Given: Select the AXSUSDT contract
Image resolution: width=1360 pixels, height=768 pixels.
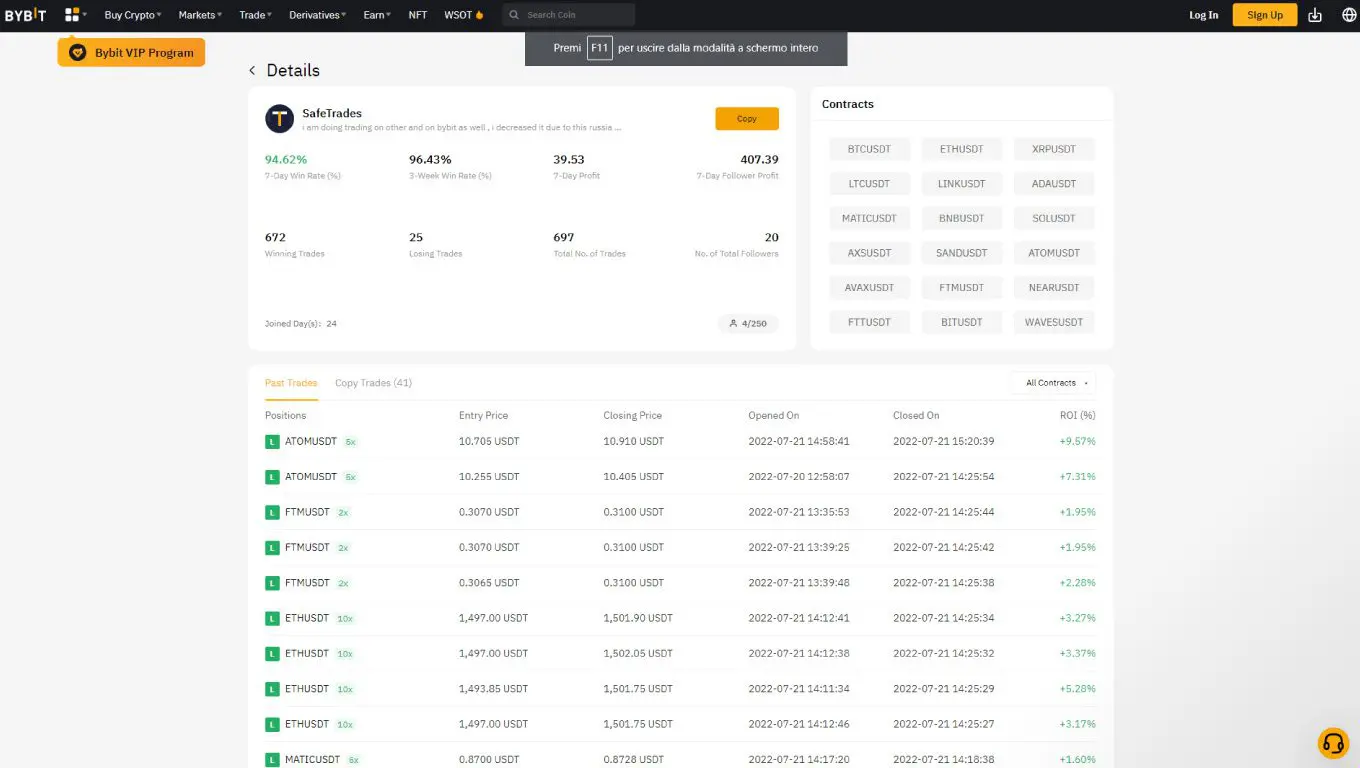Looking at the screenshot, I should 869,253.
